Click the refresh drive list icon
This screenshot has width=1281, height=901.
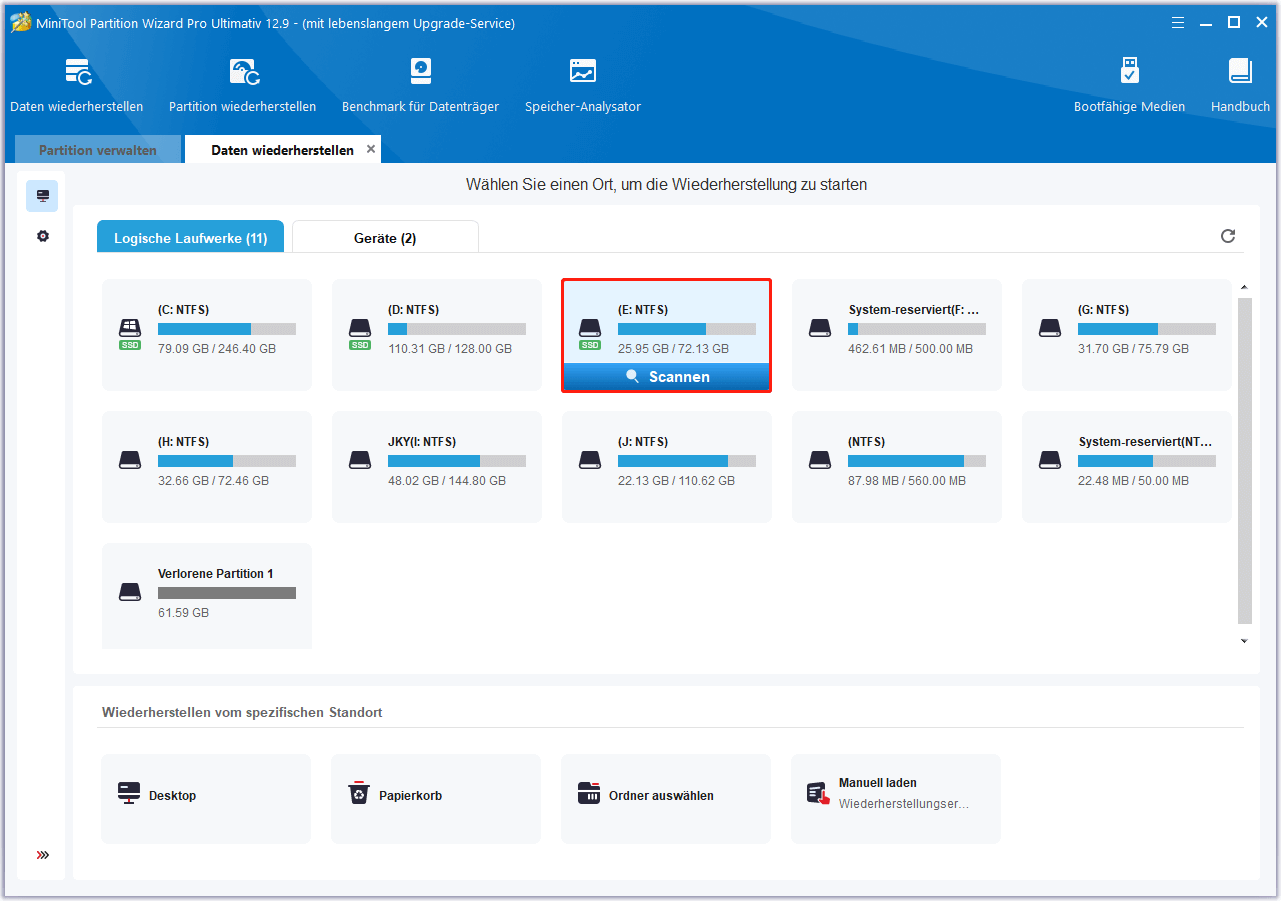tap(1228, 236)
